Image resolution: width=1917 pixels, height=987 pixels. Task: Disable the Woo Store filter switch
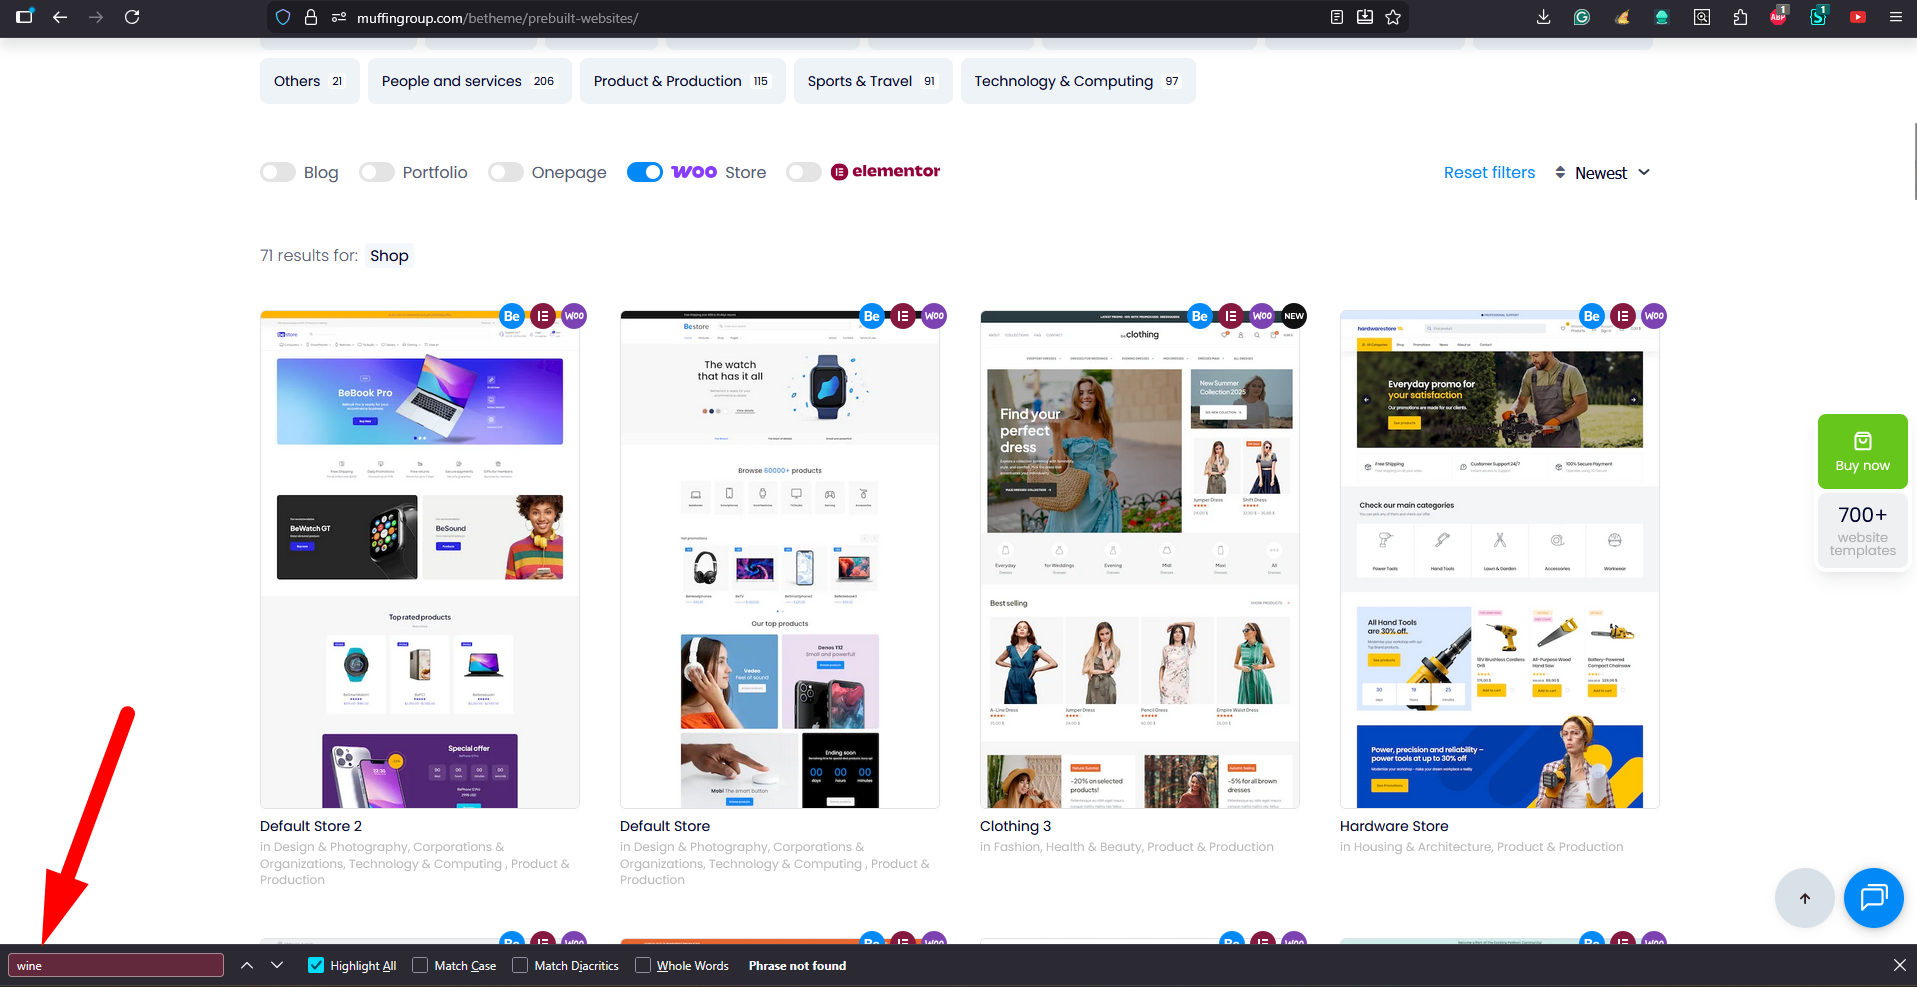point(645,172)
